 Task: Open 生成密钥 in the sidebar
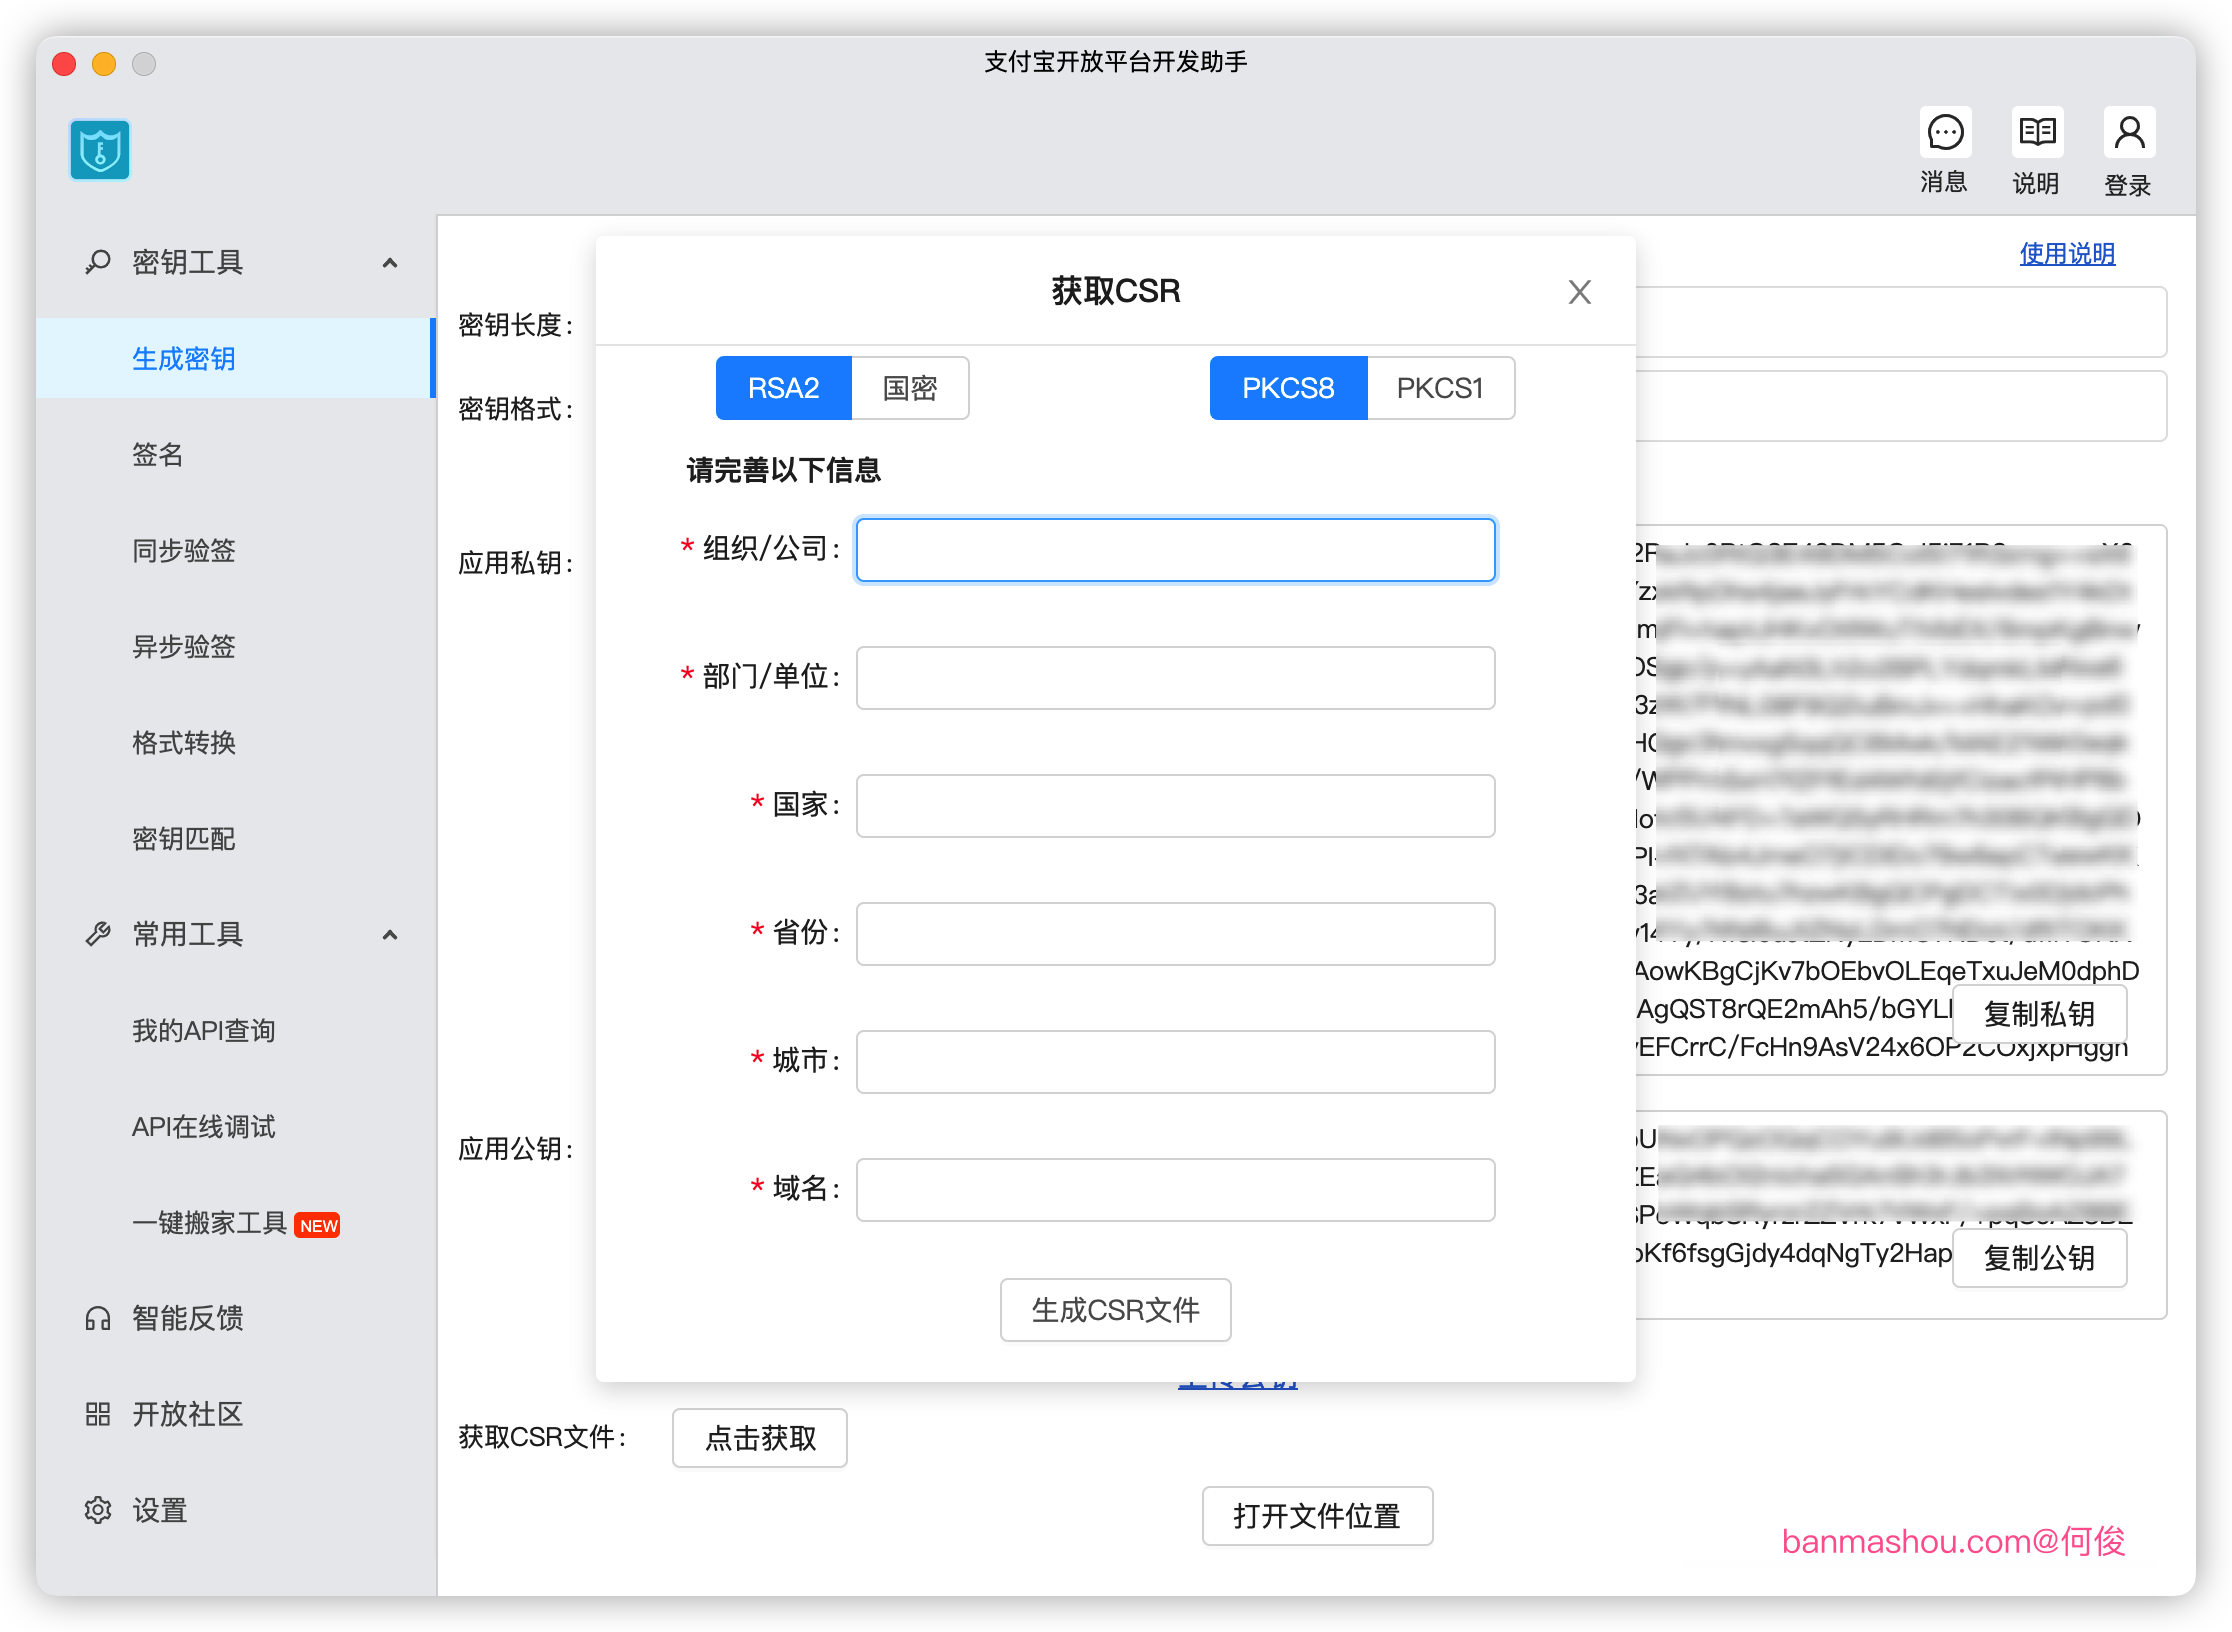tap(234, 358)
